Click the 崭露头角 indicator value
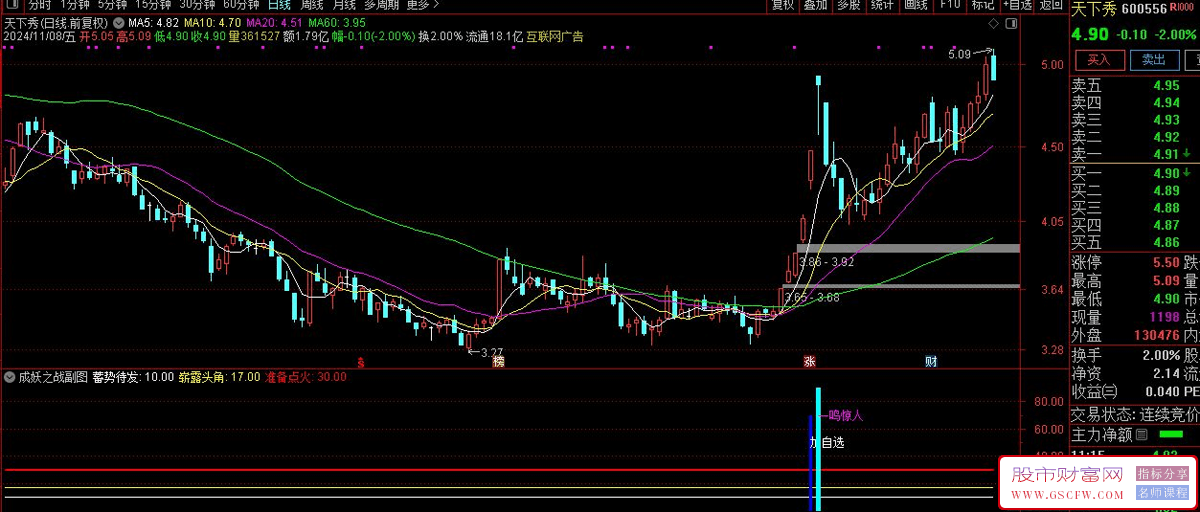Viewport: 1200px width, 512px height. [219, 377]
